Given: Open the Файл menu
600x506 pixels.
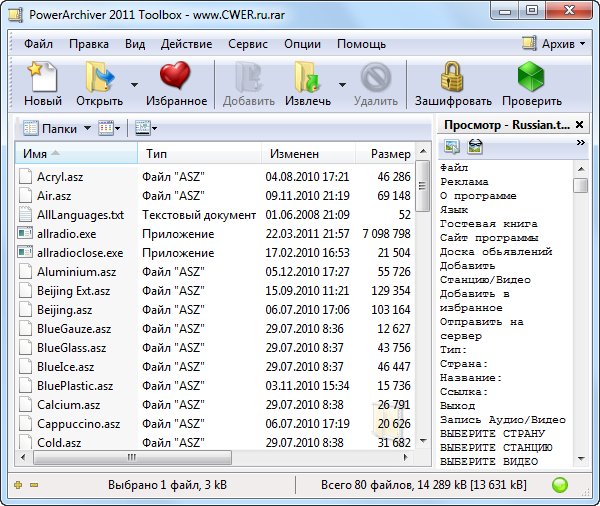Looking at the screenshot, I should tap(39, 44).
